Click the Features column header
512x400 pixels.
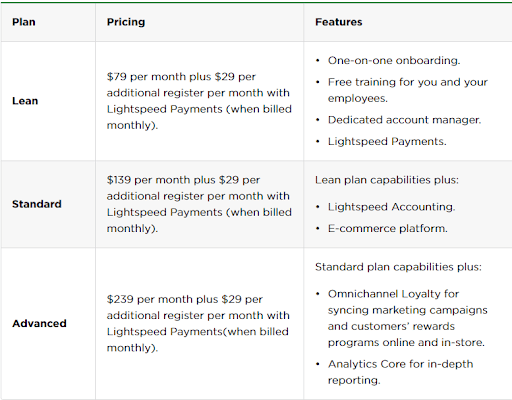click(x=339, y=22)
